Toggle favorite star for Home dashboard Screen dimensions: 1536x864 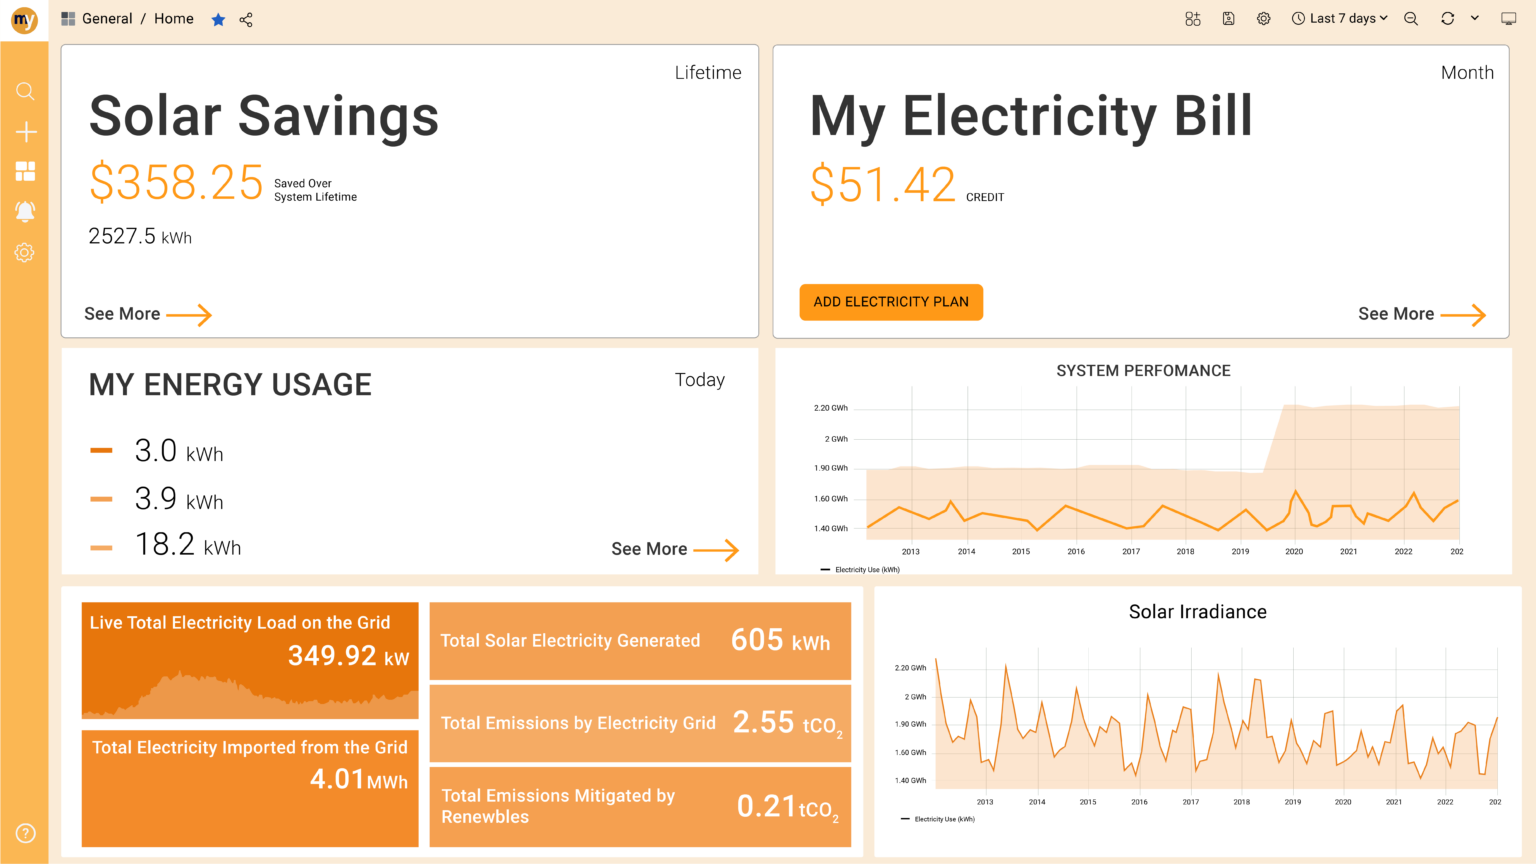tap(218, 18)
